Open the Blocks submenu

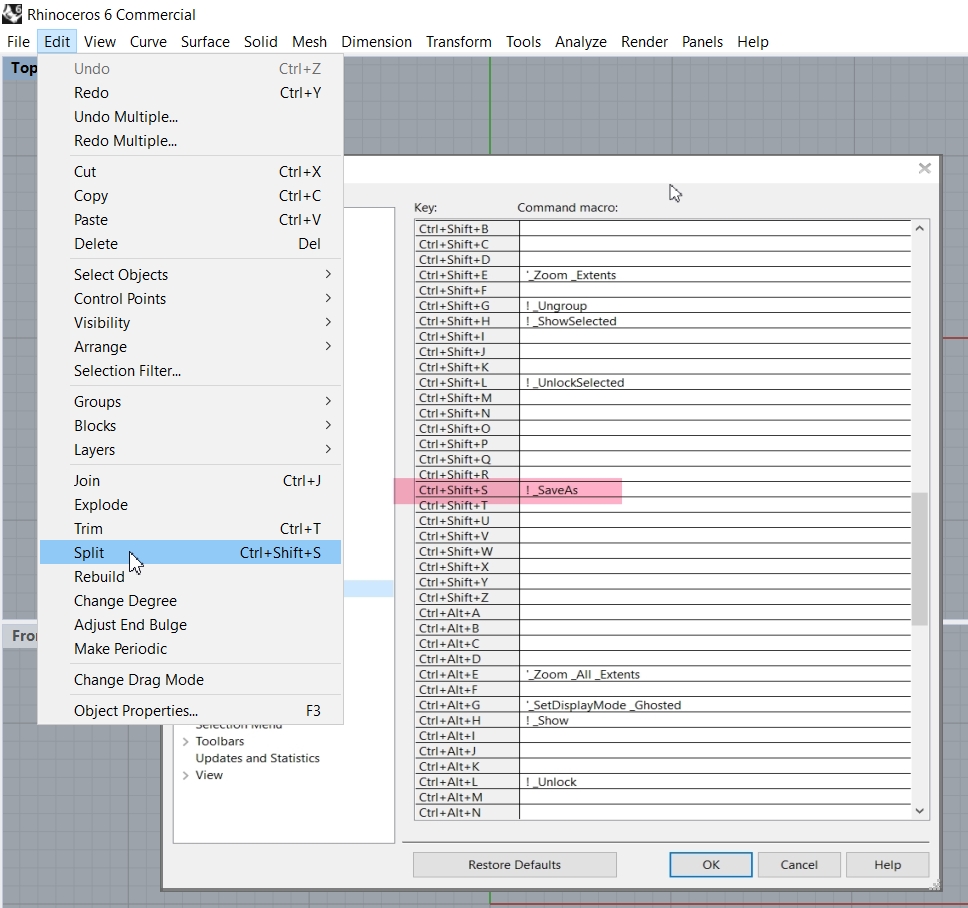pyautogui.click(x=94, y=426)
